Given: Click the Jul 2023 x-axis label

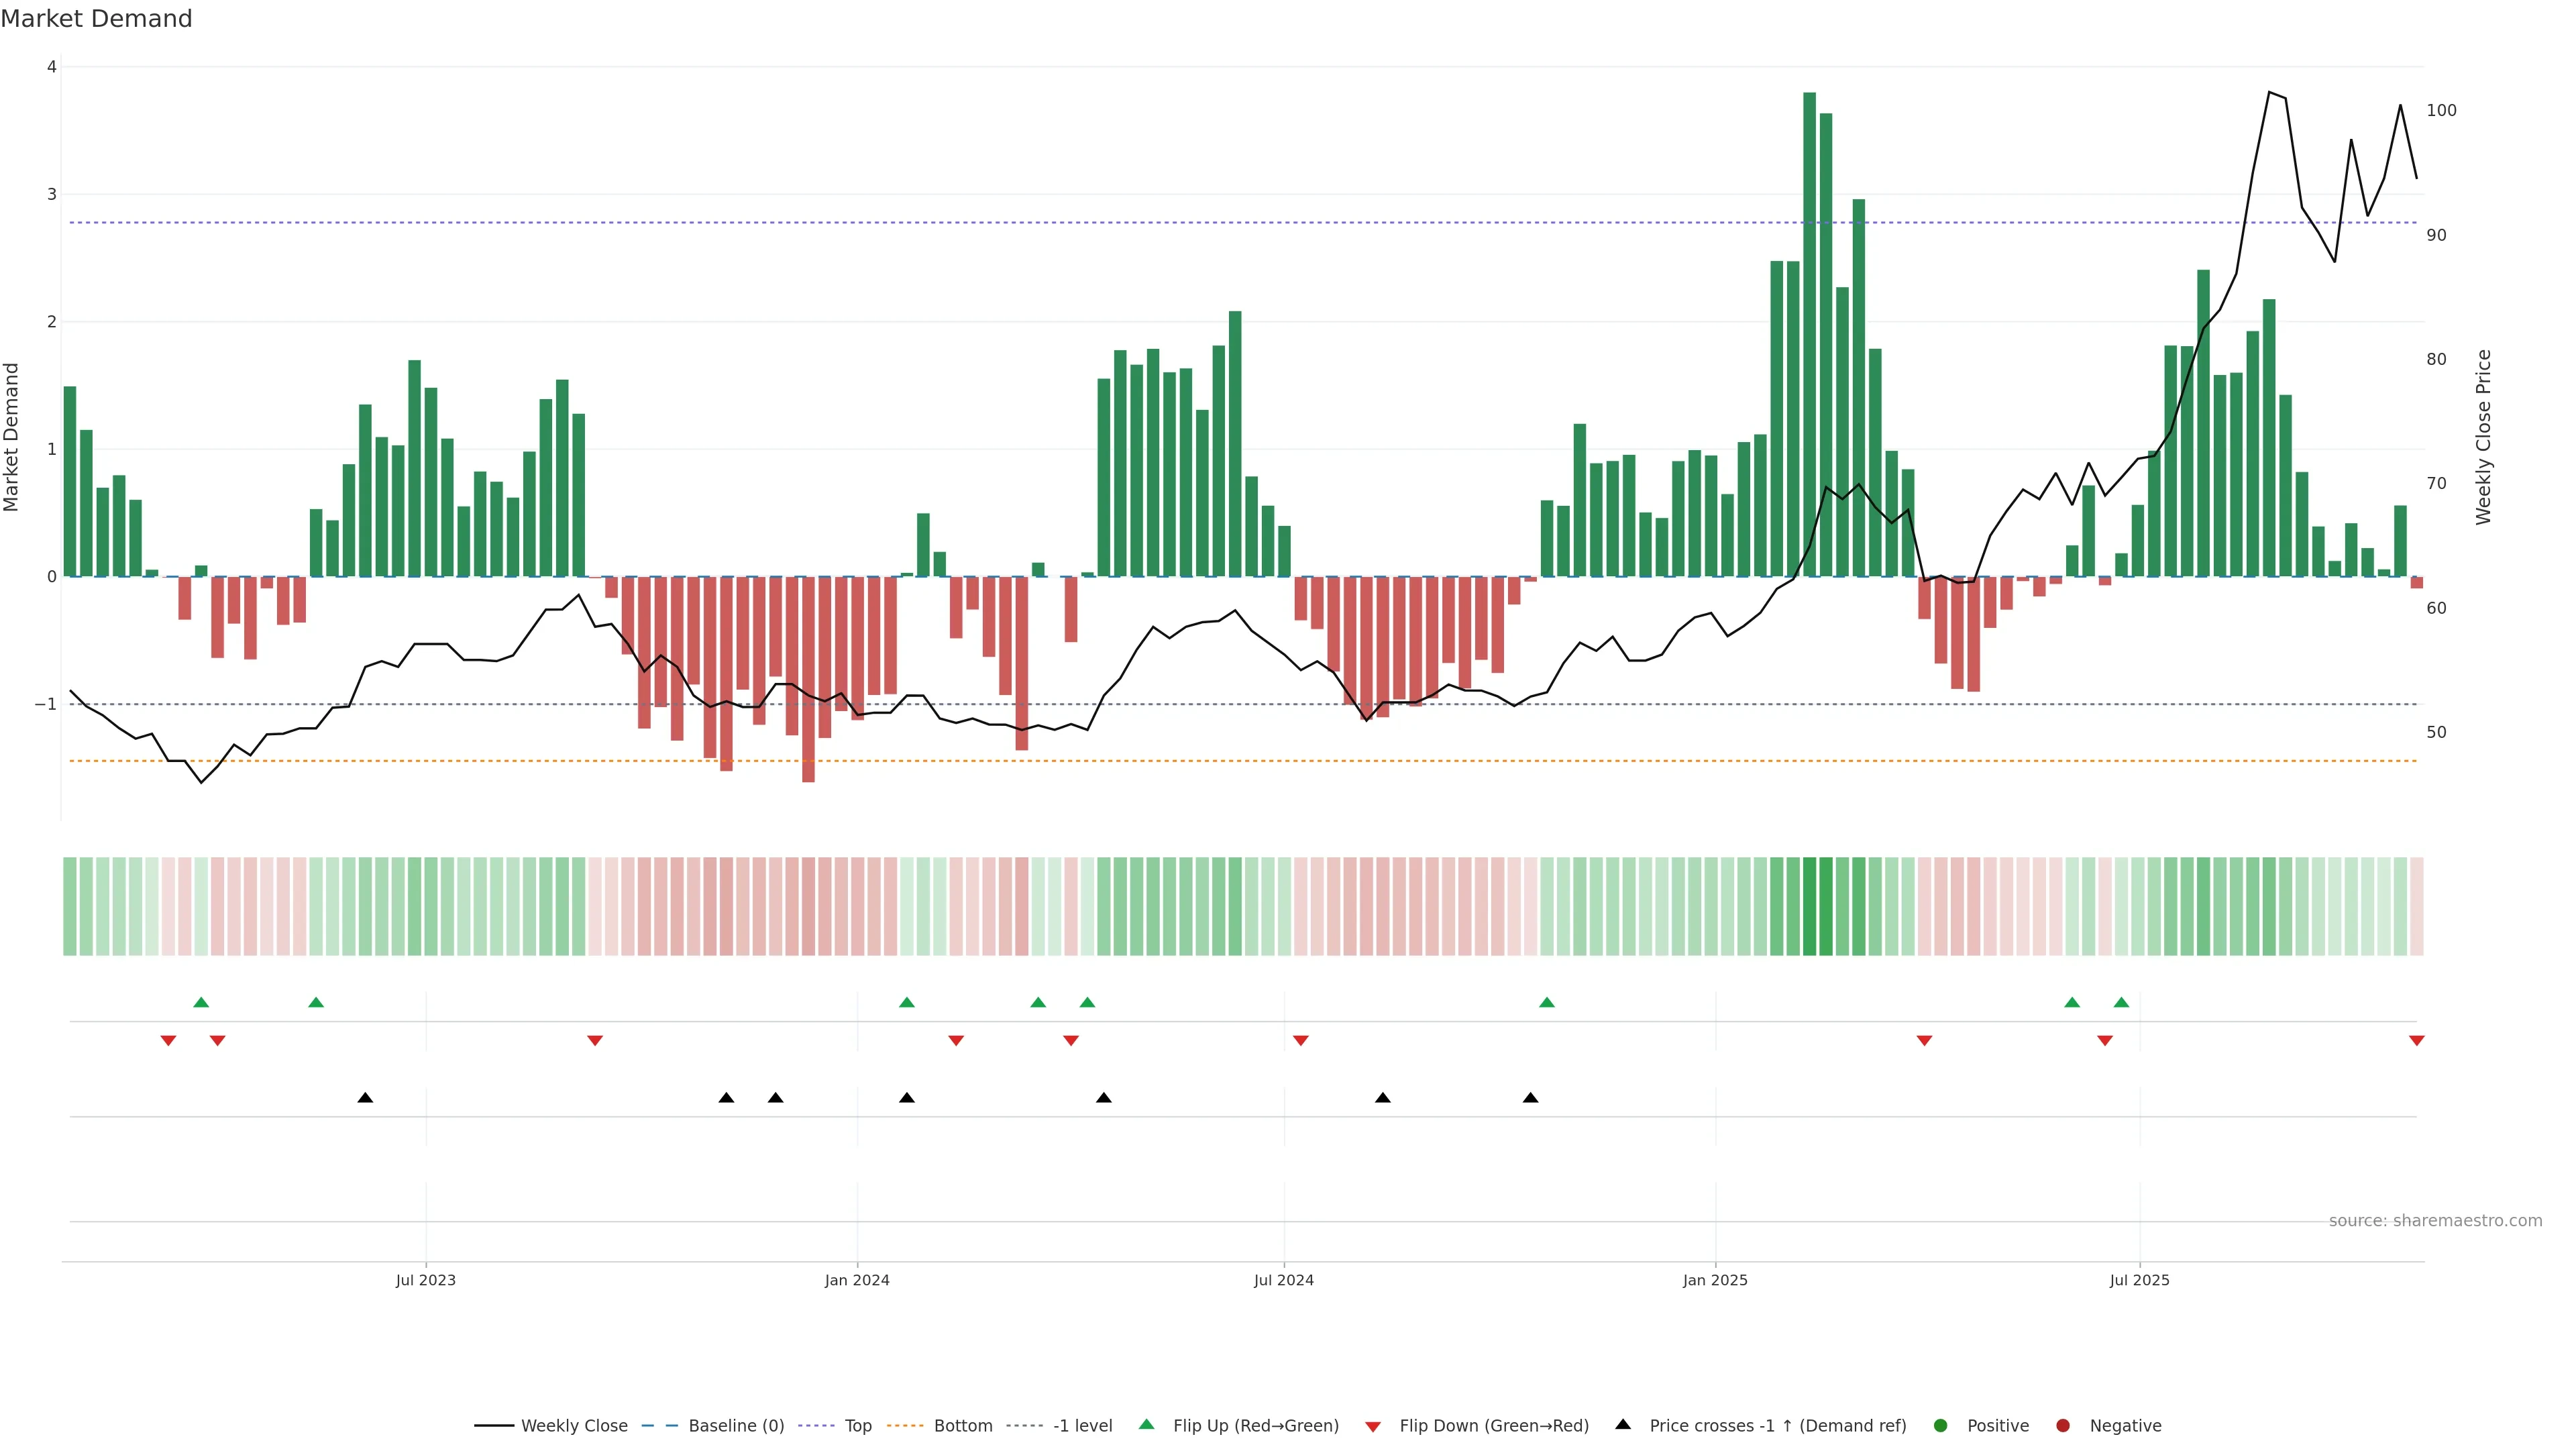Looking at the screenshot, I should click(x=425, y=1280).
